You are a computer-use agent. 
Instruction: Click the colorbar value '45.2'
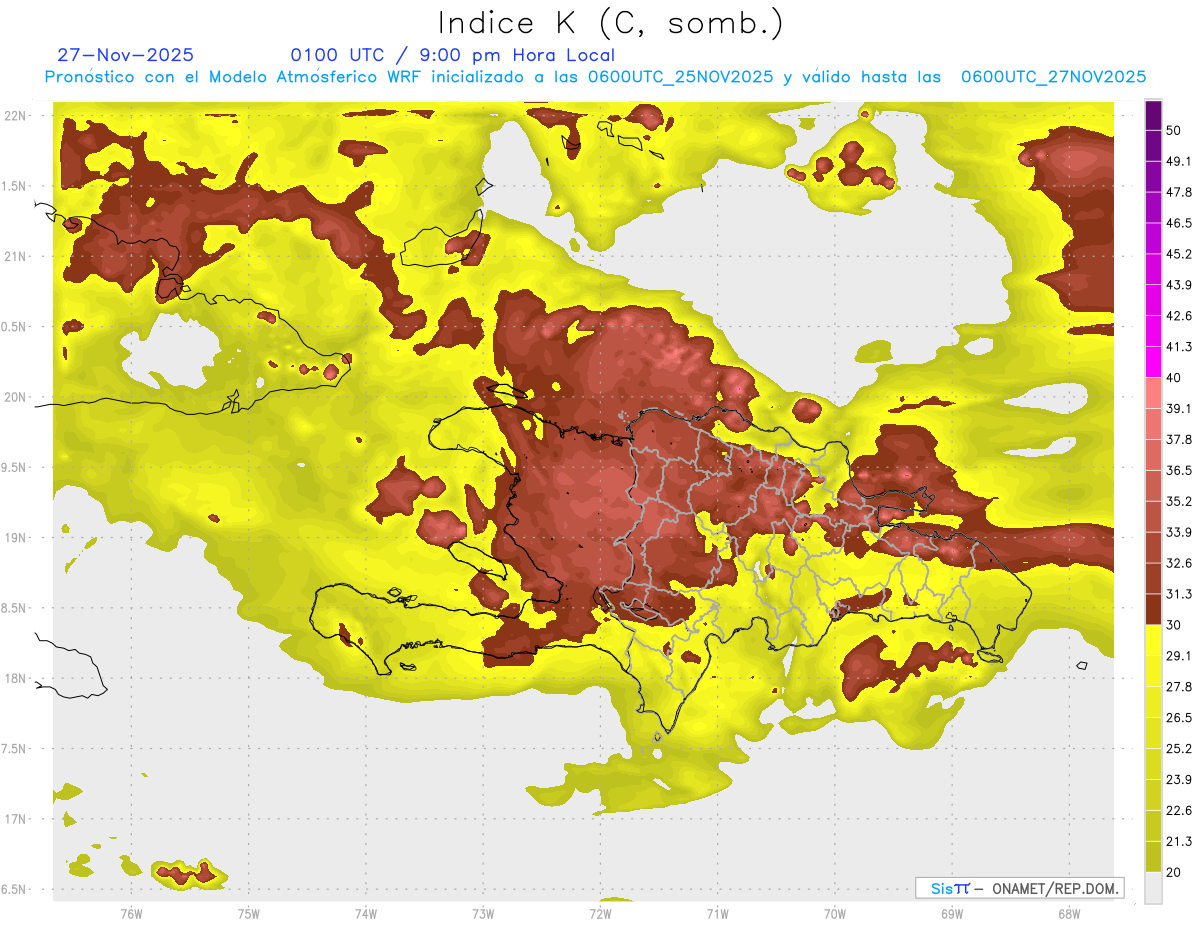pos(1178,254)
